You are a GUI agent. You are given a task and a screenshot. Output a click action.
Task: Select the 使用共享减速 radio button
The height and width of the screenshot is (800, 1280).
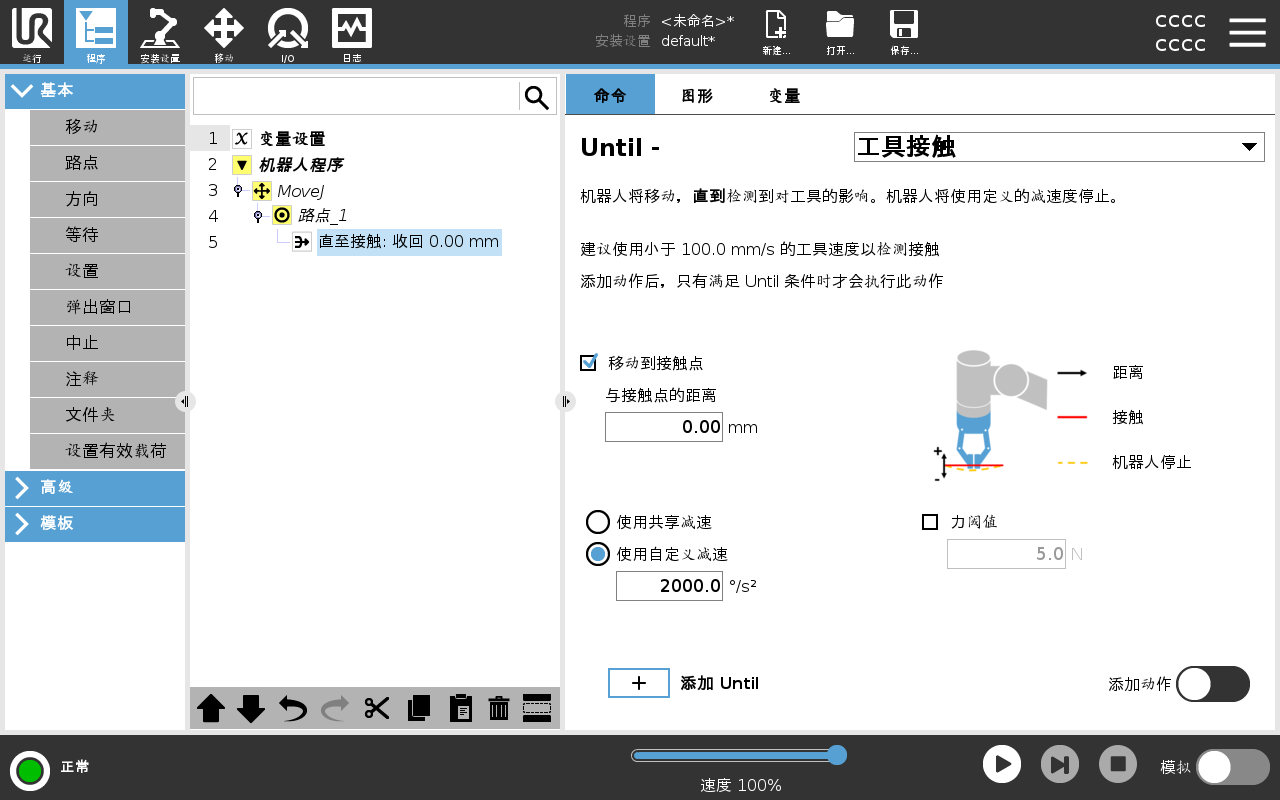coord(598,522)
